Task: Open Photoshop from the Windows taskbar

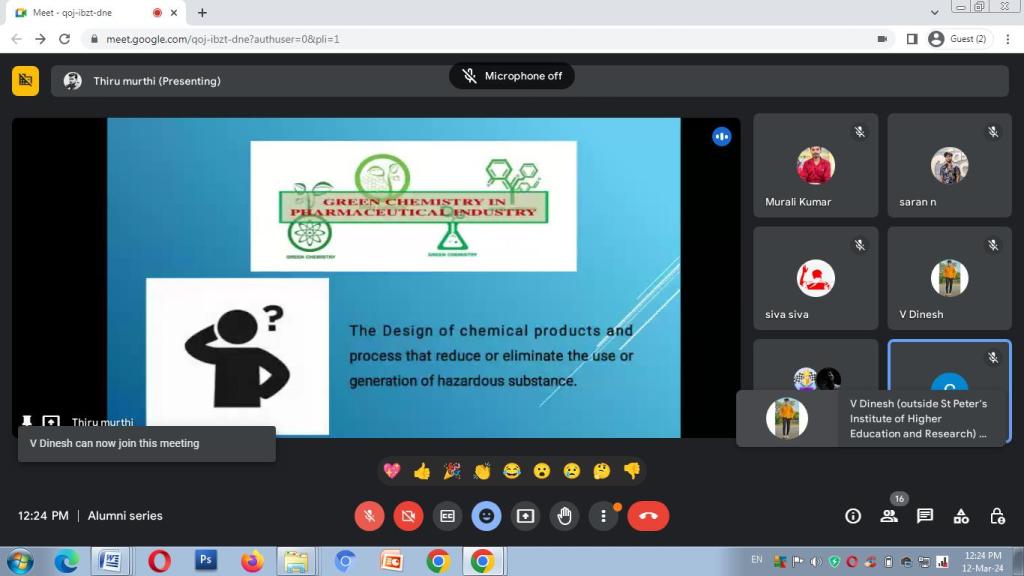Action: click(206, 561)
